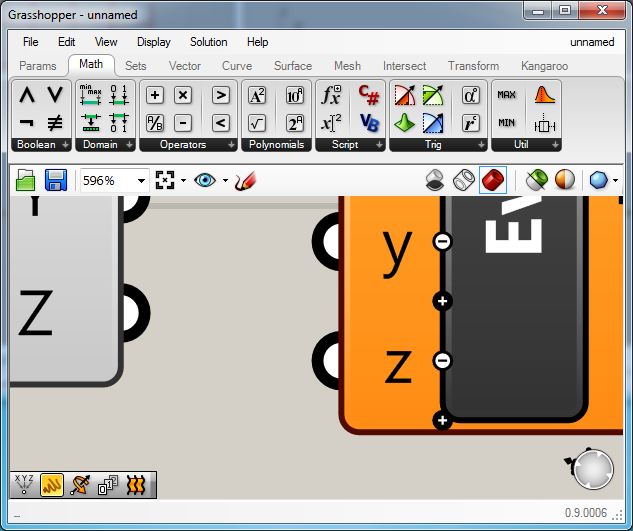Insert the Square A² component
Image resolution: width=633 pixels, height=531 pixels.
[x=257, y=95]
